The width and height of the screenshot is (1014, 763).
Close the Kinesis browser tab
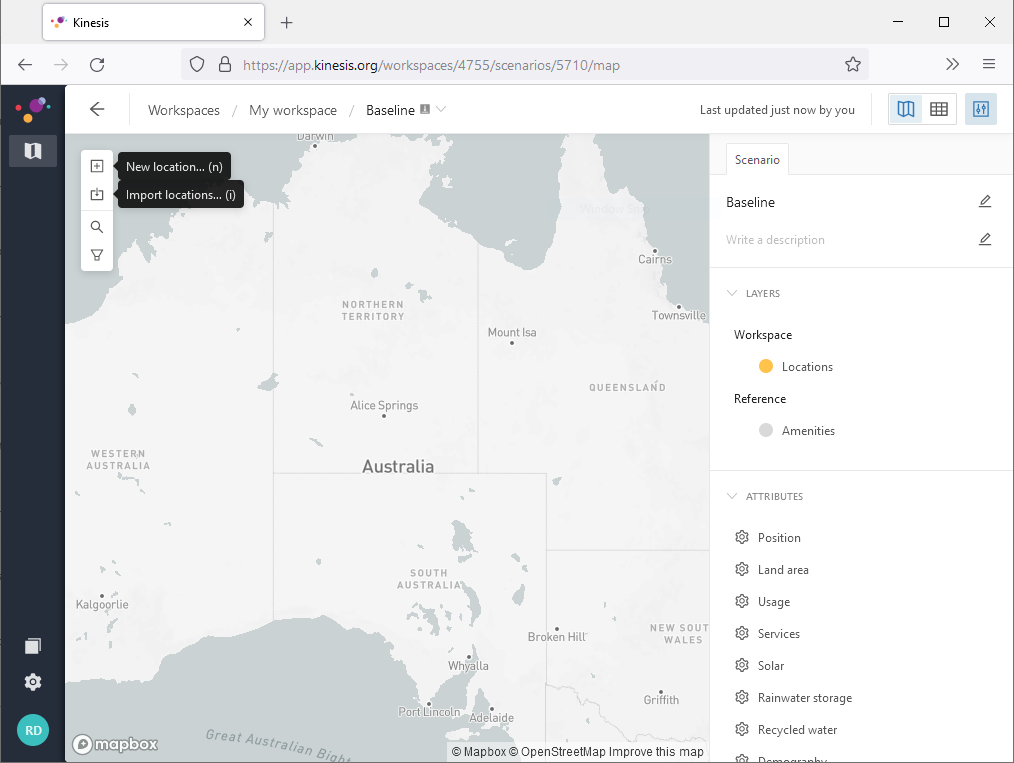pyautogui.click(x=248, y=23)
